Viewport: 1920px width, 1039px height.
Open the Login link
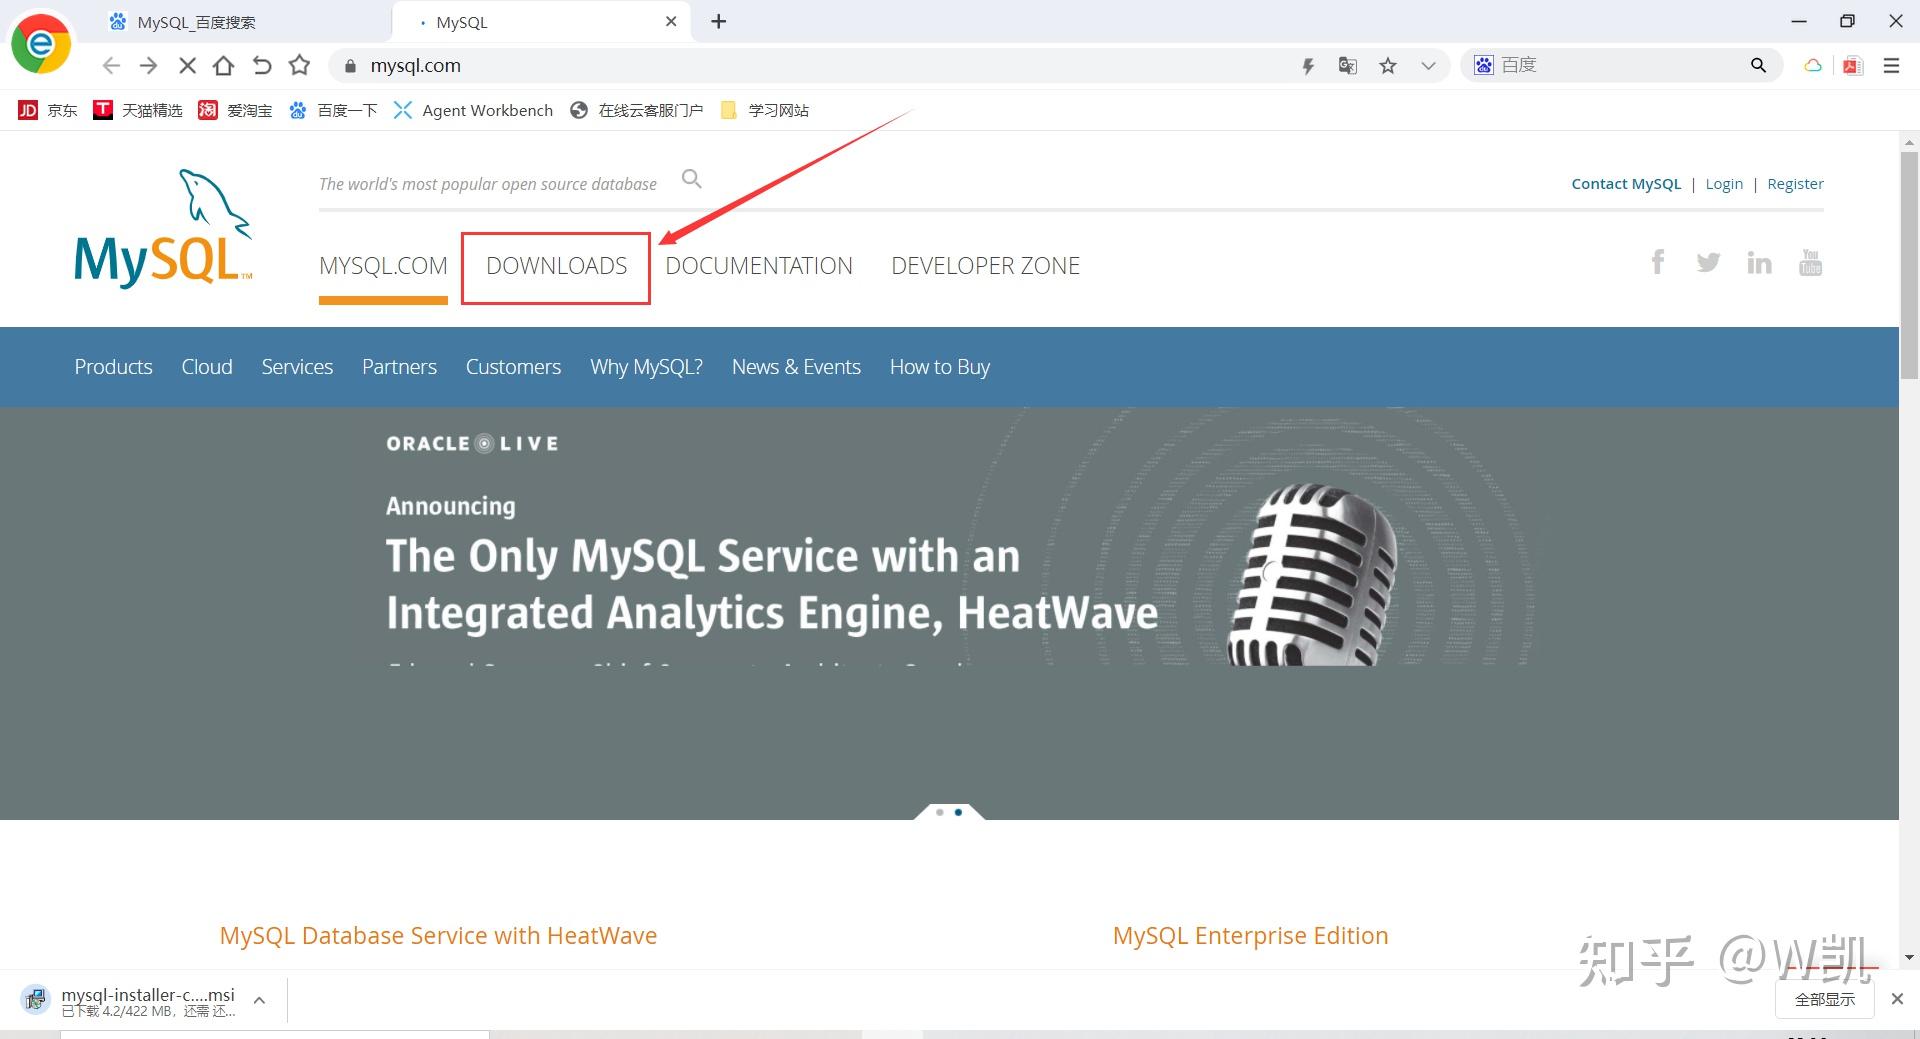(1724, 184)
